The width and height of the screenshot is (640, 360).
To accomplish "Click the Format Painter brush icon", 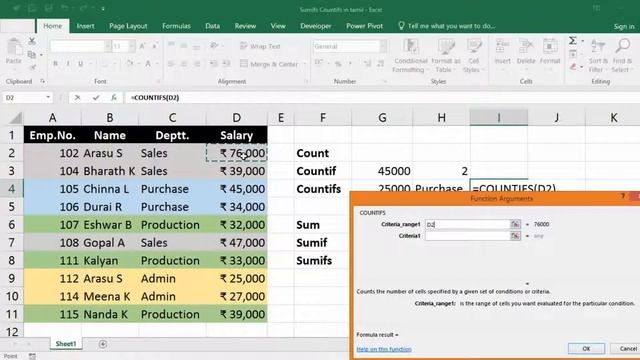I will [32, 67].
